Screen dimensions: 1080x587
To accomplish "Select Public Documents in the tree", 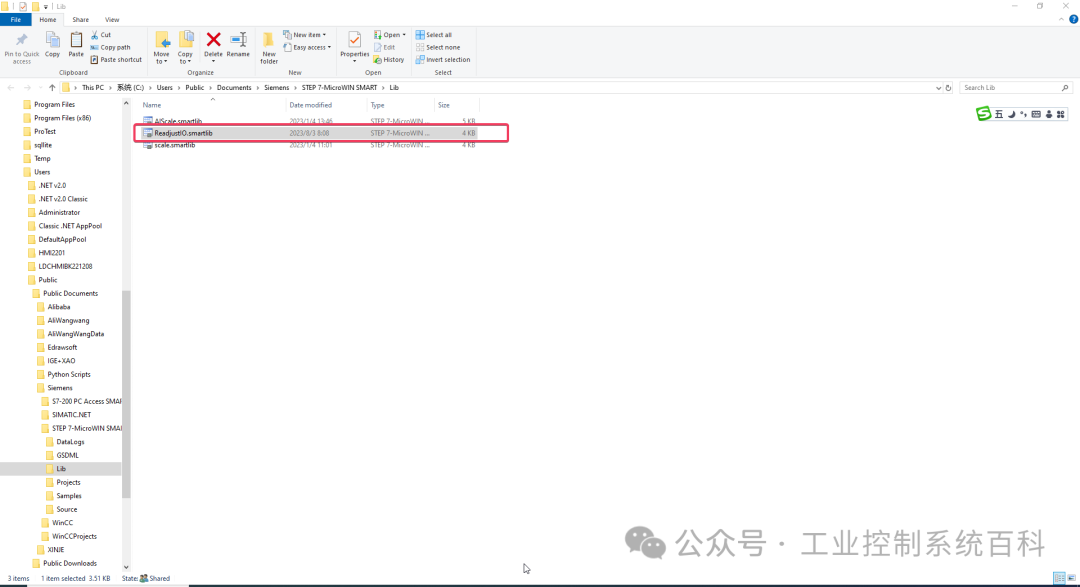I will 70,294.
